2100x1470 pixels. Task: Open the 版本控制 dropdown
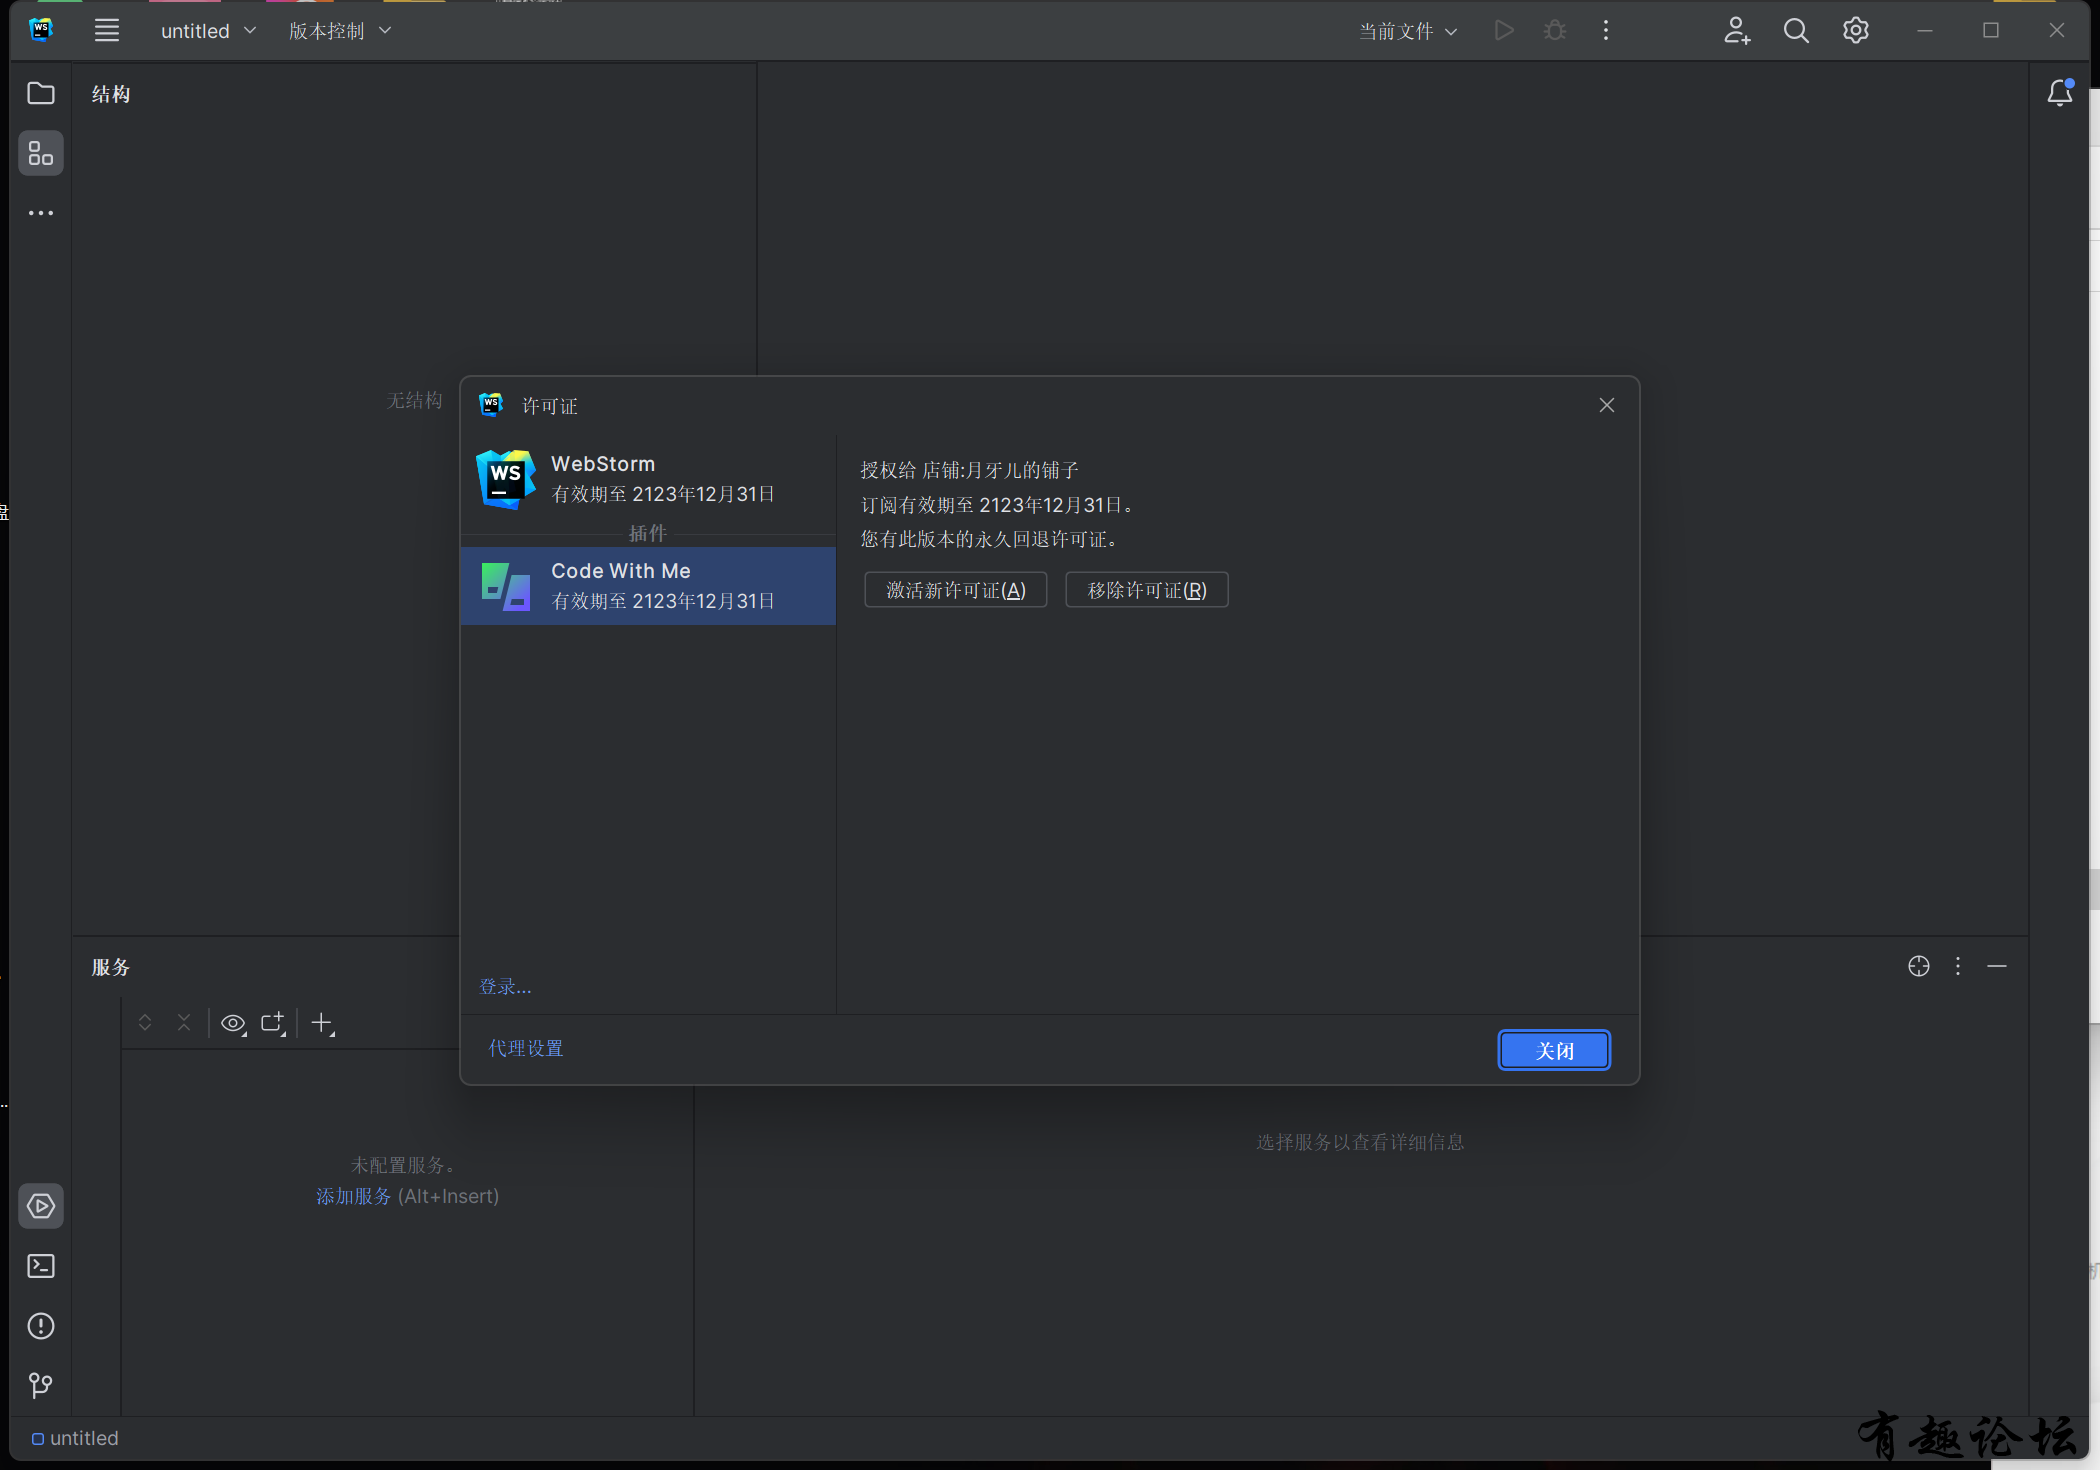(x=340, y=31)
